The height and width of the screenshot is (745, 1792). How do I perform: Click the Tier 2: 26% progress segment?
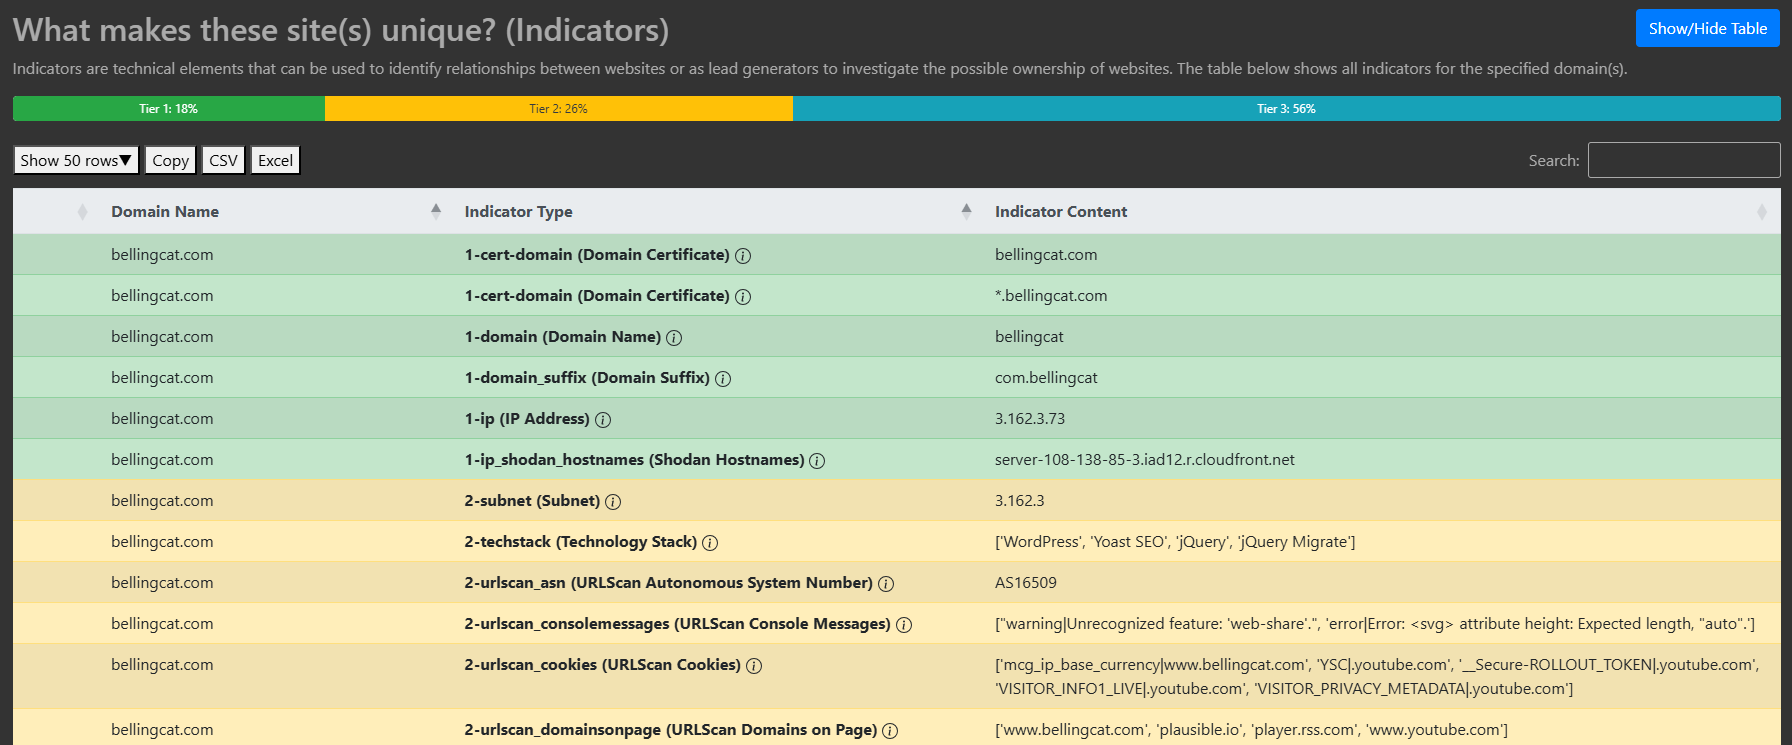coord(559,108)
